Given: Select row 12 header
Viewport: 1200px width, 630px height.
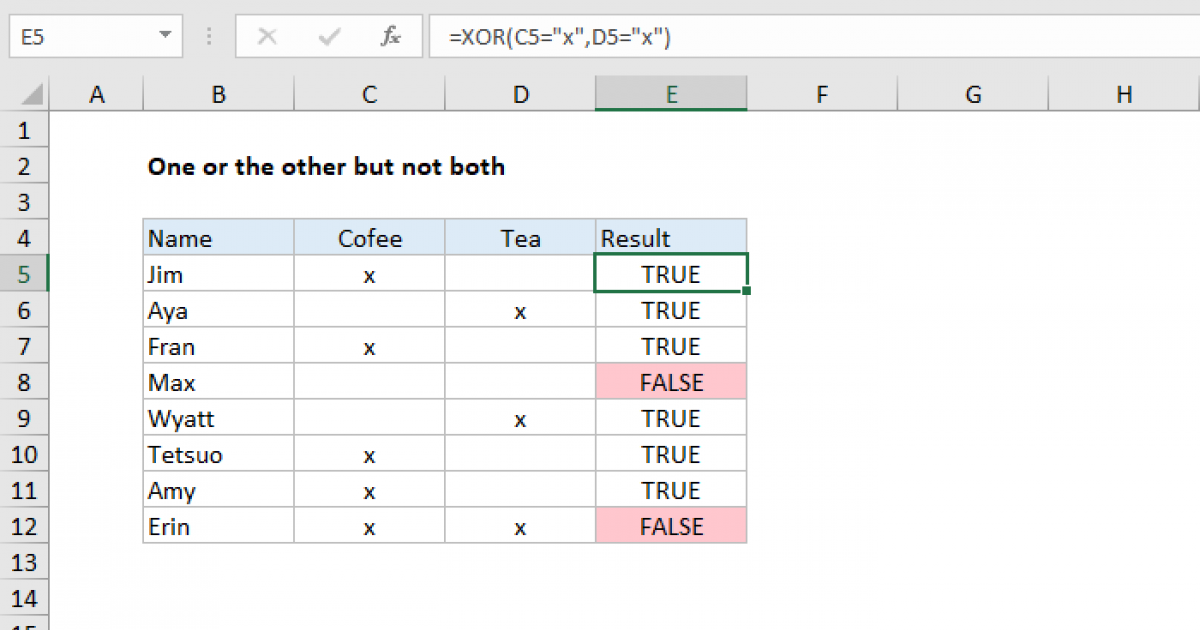Looking at the screenshot, I should (x=25, y=527).
